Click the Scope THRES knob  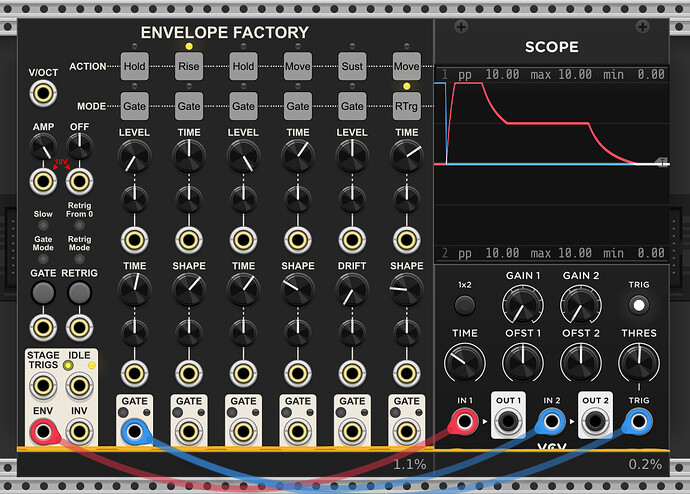click(x=639, y=363)
